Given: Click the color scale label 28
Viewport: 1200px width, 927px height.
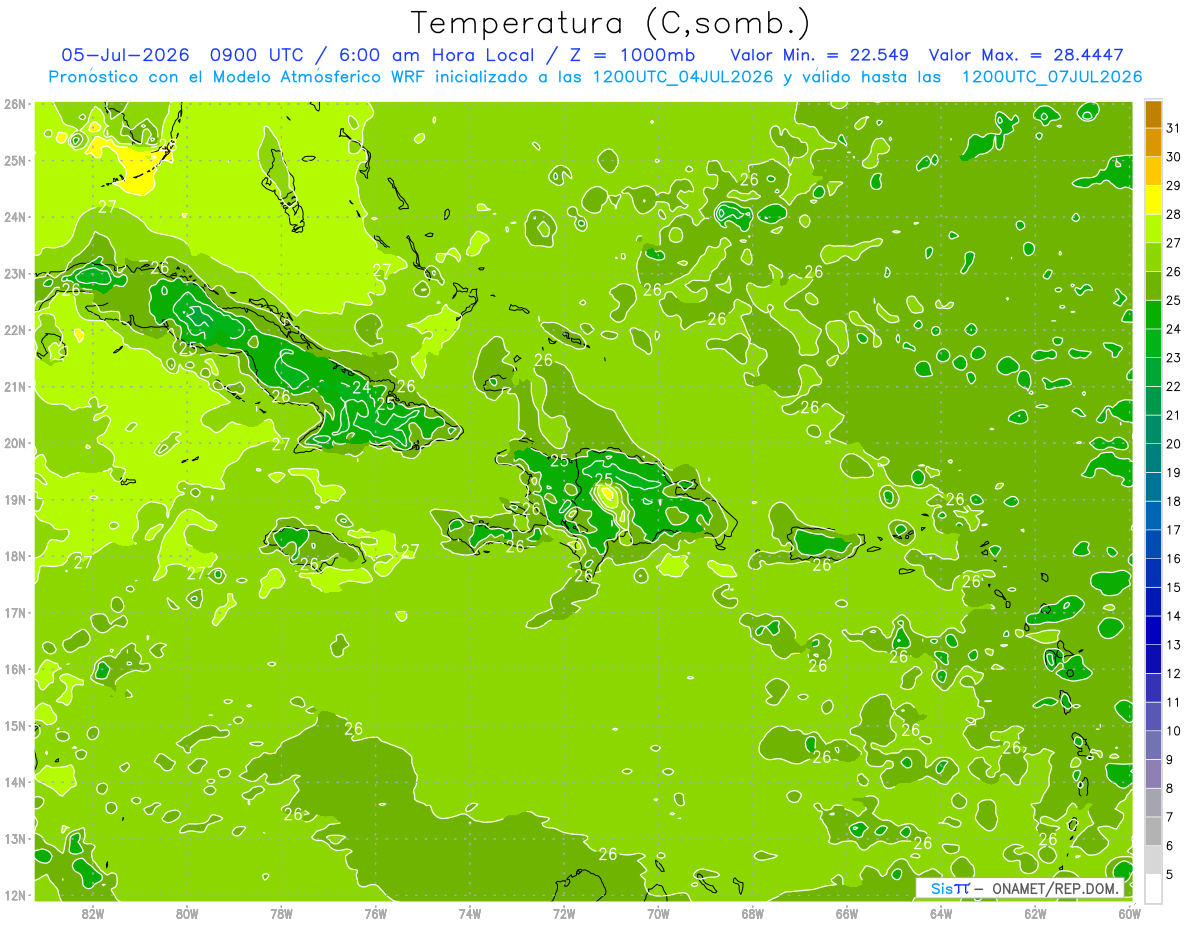Looking at the screenshot, I should (1174, 214).
